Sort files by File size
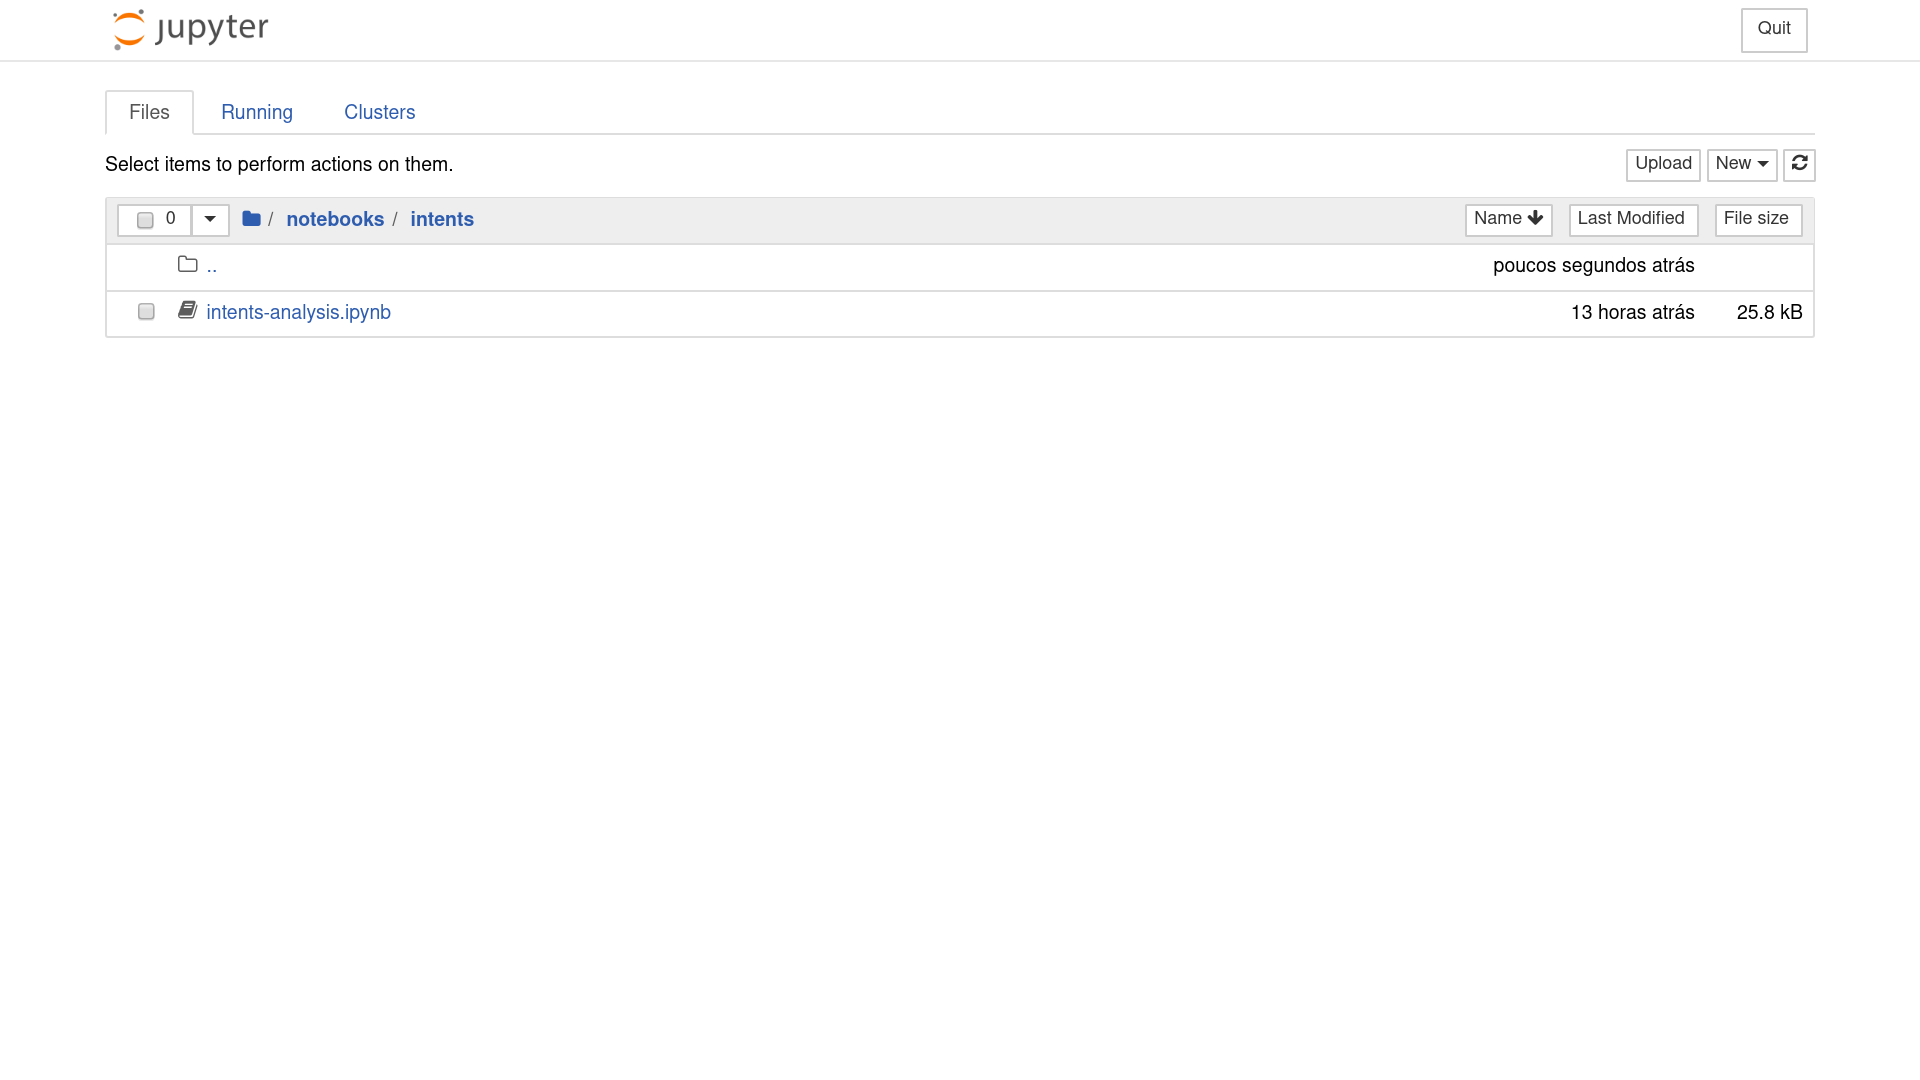 click(1758, 219)
